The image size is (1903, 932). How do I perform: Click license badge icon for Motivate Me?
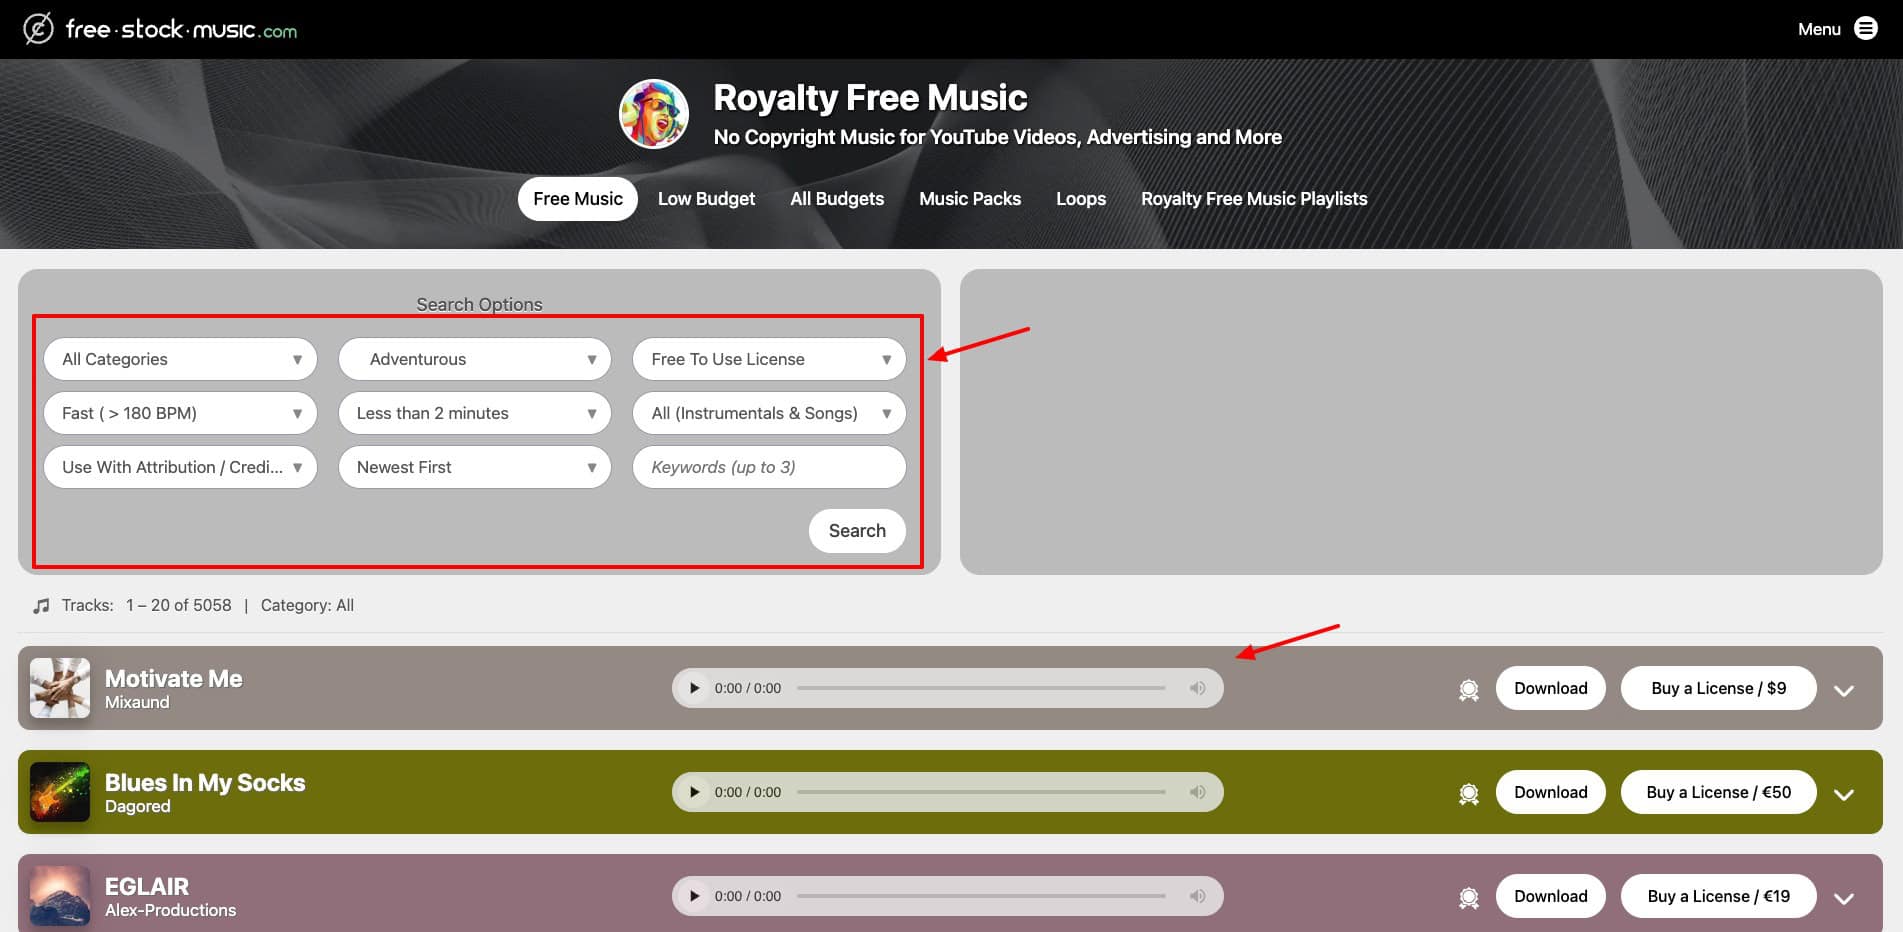tap(1468, 689)
